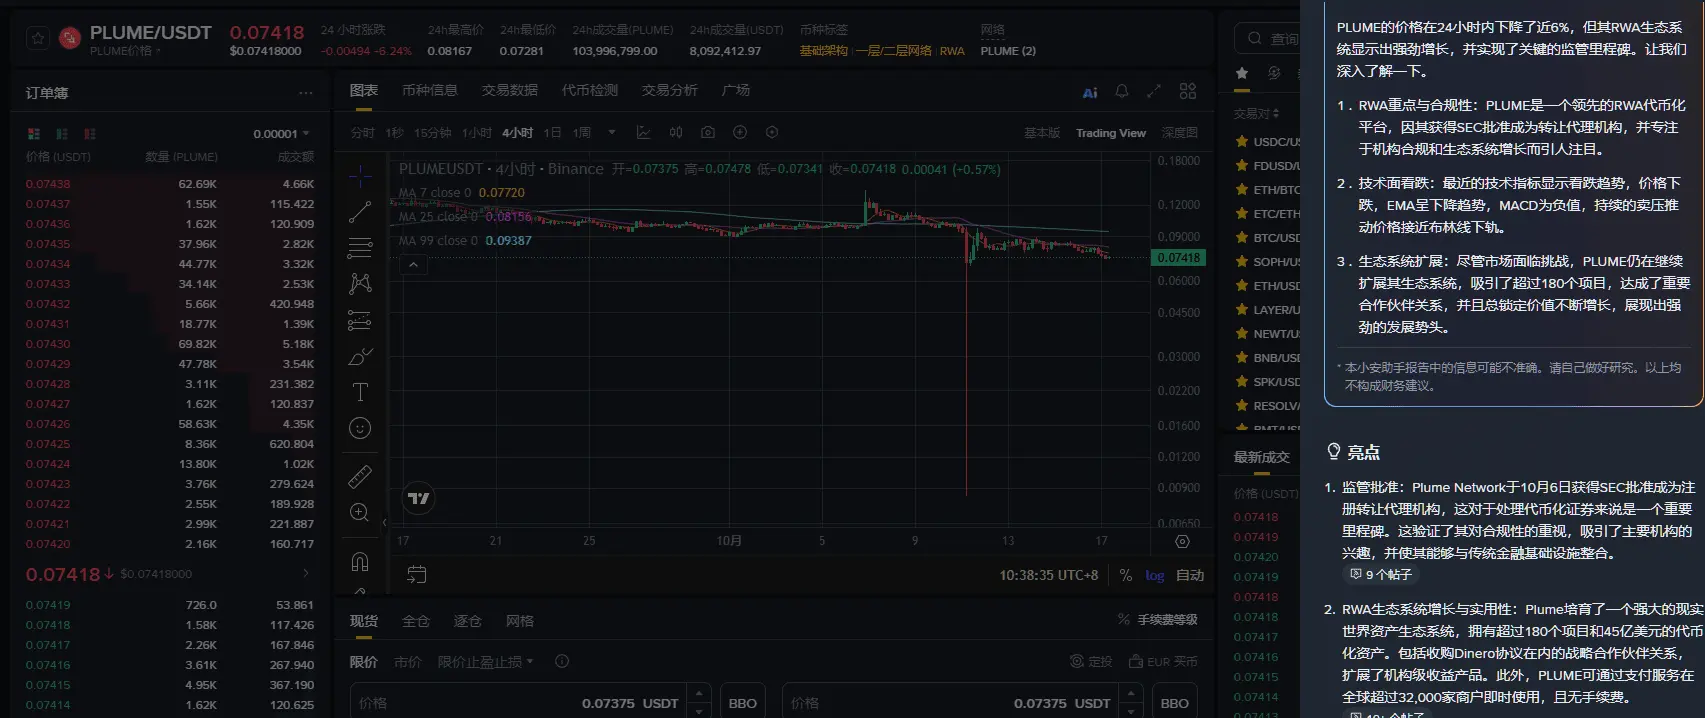The image size is (1705, 718).
Task: Open the AI assistant icon
Action: click(1090, 92)
